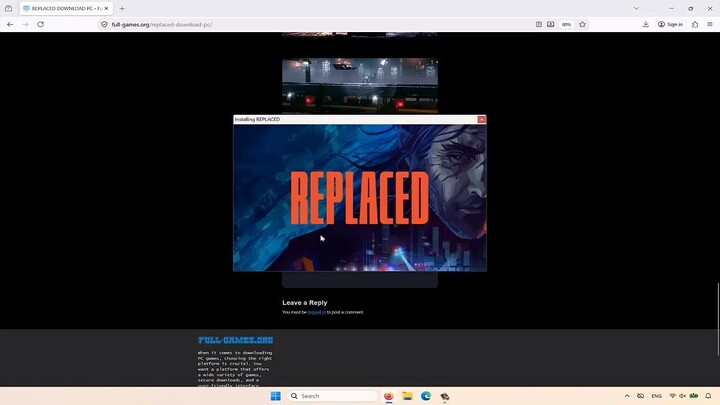Click the 80% zoom level indicator
Screen dimensions: 720x405
566,24
